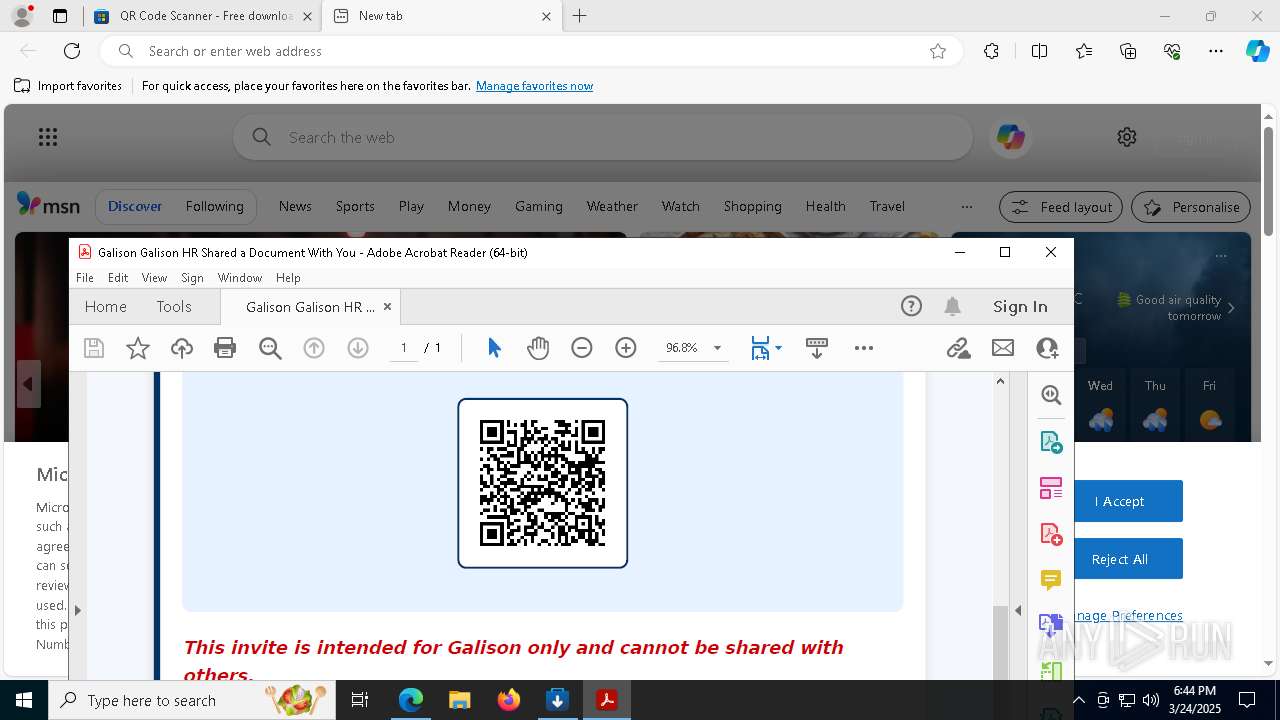Viewport: 1280px width, 720px height.
Task: Open View menu in Acrobat
Action: [154, 278]
